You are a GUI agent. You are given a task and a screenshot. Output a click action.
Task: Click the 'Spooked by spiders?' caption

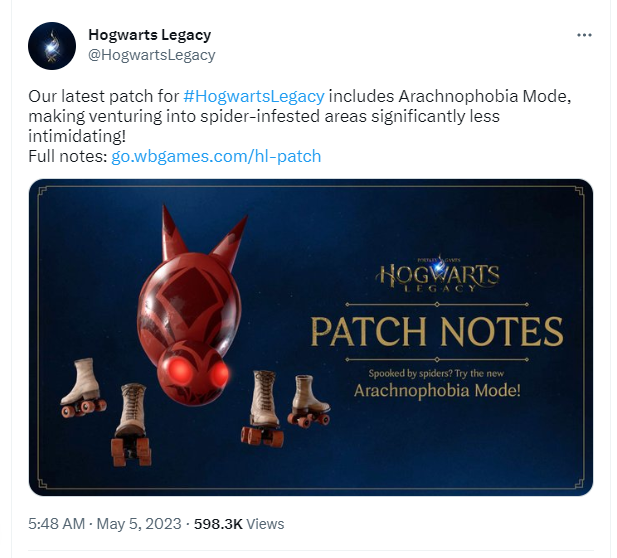[436, 373]
